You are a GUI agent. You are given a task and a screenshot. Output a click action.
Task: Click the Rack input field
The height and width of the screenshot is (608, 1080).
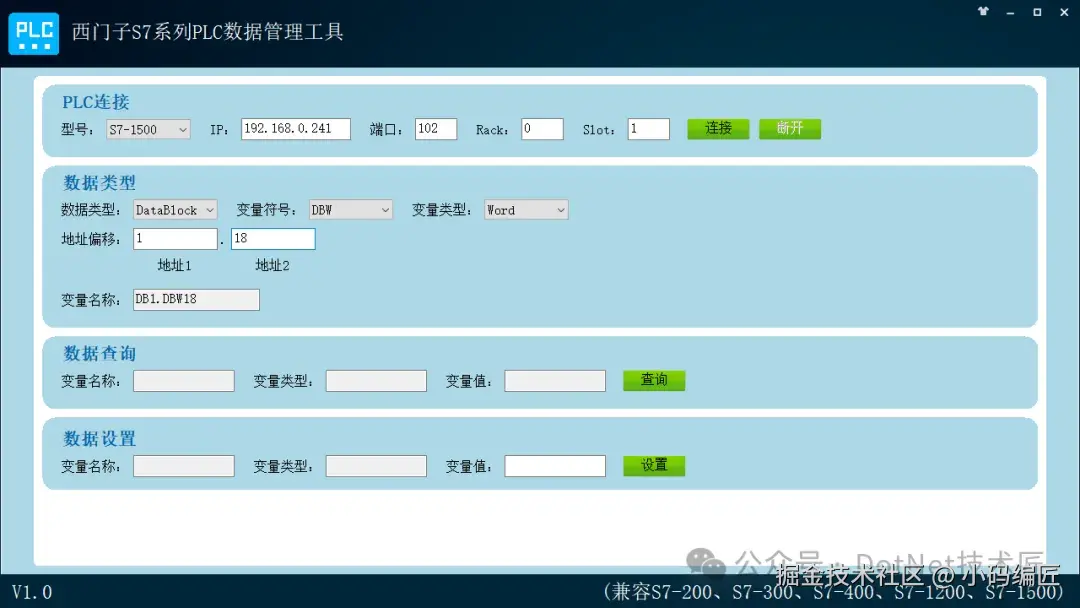coord(542,129)
